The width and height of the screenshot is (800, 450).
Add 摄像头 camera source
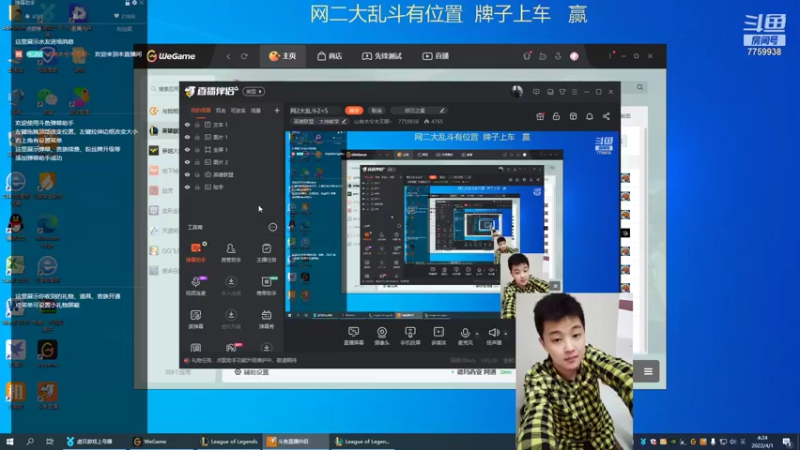tap(382, 336)
